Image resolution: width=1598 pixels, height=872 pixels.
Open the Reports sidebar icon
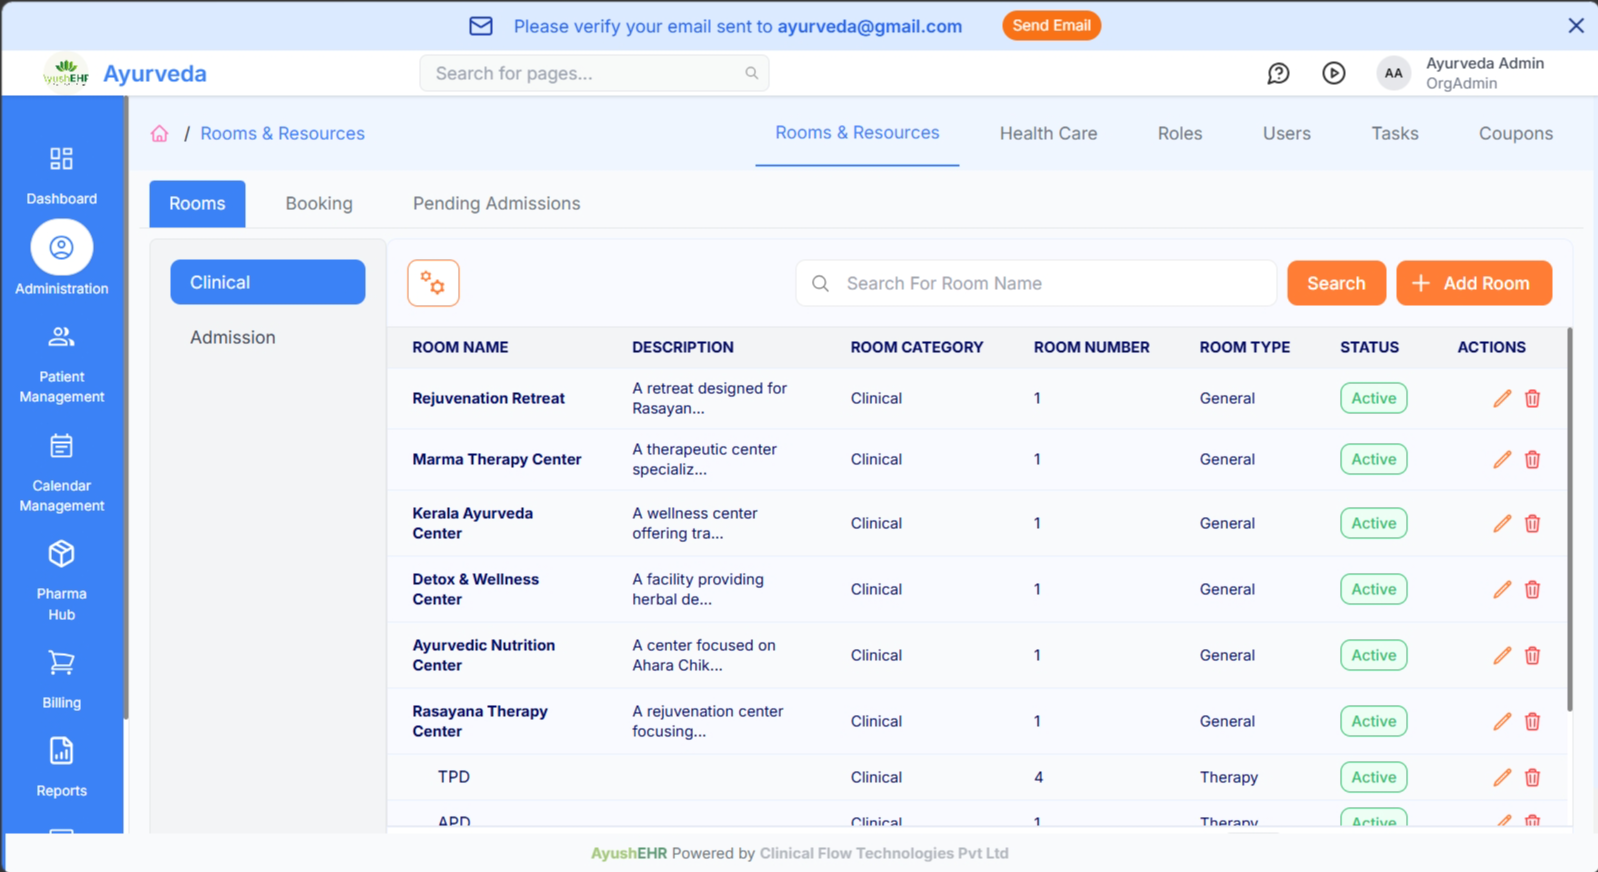tap(62, 751)
